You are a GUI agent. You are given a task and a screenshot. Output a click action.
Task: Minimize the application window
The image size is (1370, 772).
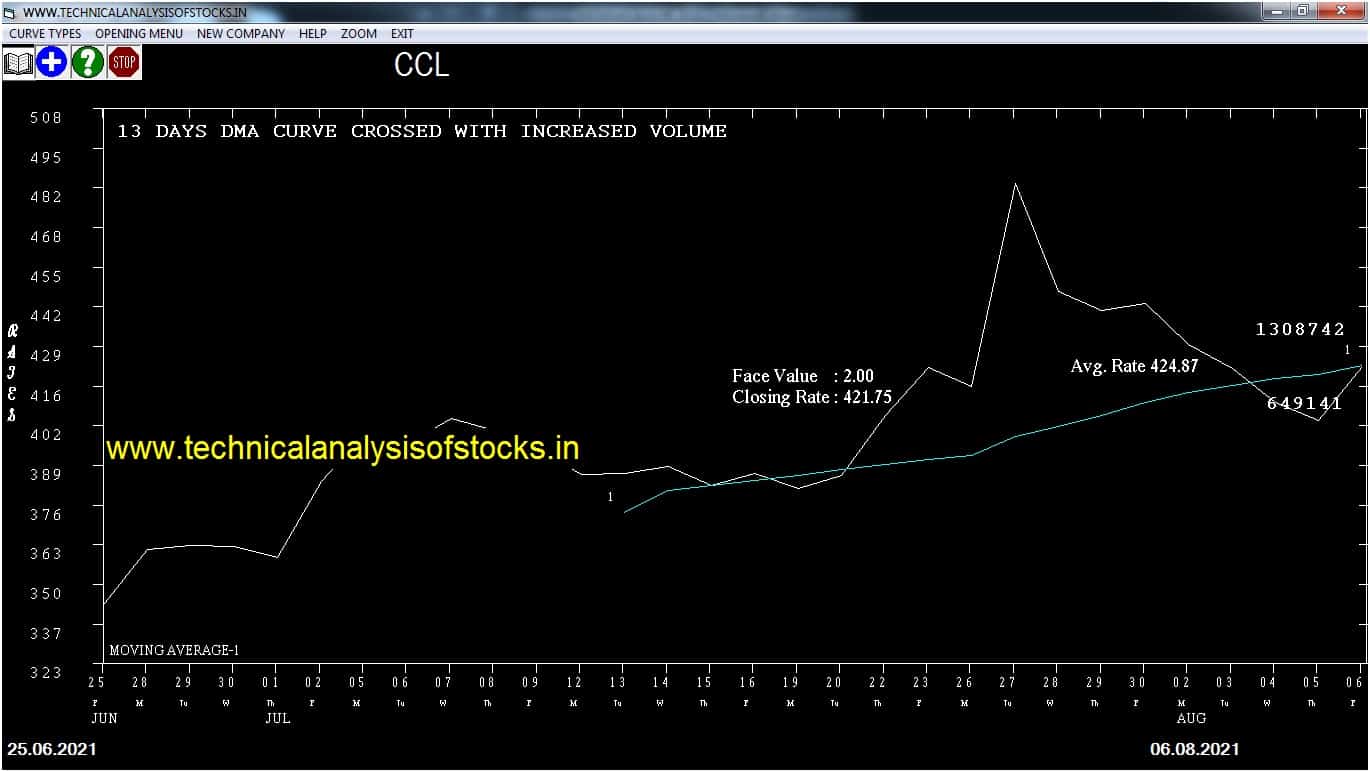click(x=1276, y=11)
